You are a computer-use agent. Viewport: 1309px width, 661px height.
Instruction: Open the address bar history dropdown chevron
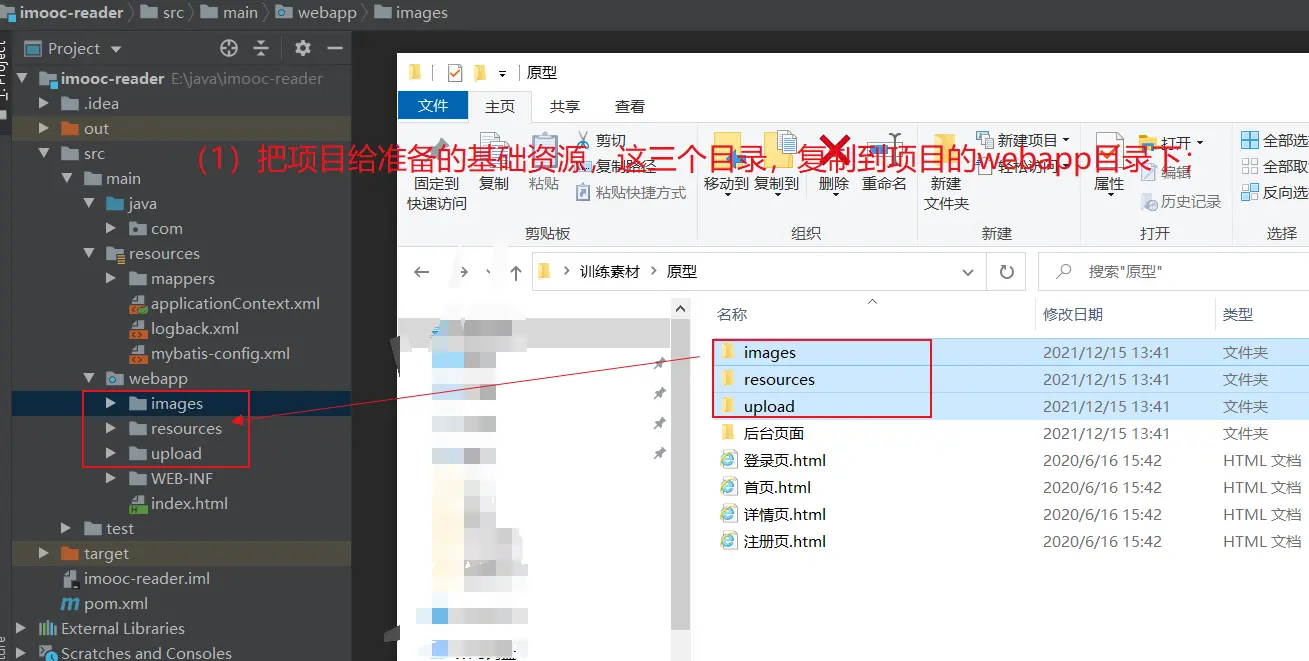coord(967,271)
